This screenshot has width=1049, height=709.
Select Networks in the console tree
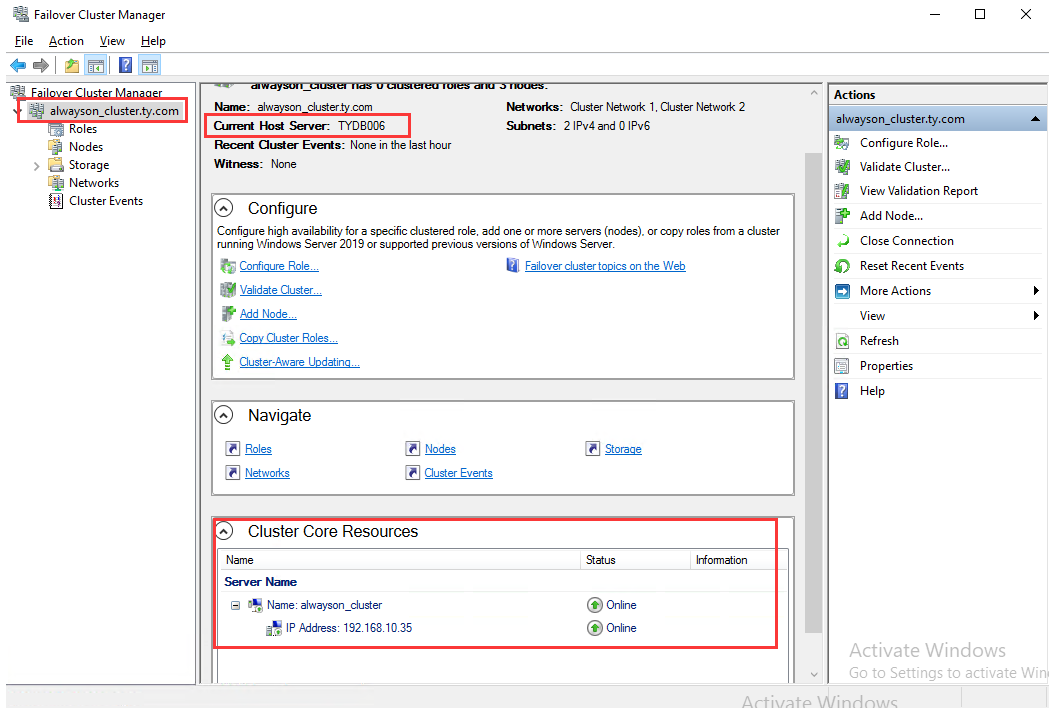[94, 183]
